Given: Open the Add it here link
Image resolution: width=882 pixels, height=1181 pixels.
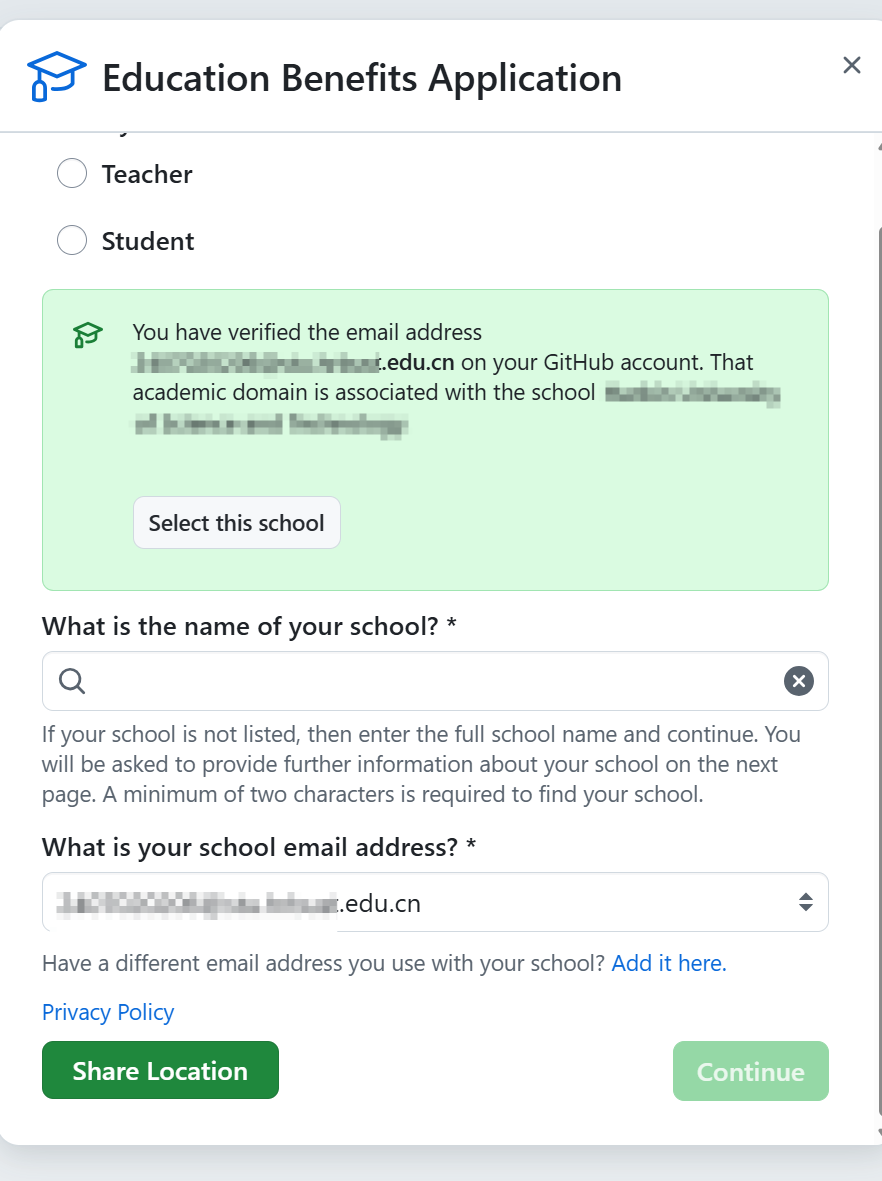Looking at the screenshot, I should pyautogui.click(x=668, y=963).
